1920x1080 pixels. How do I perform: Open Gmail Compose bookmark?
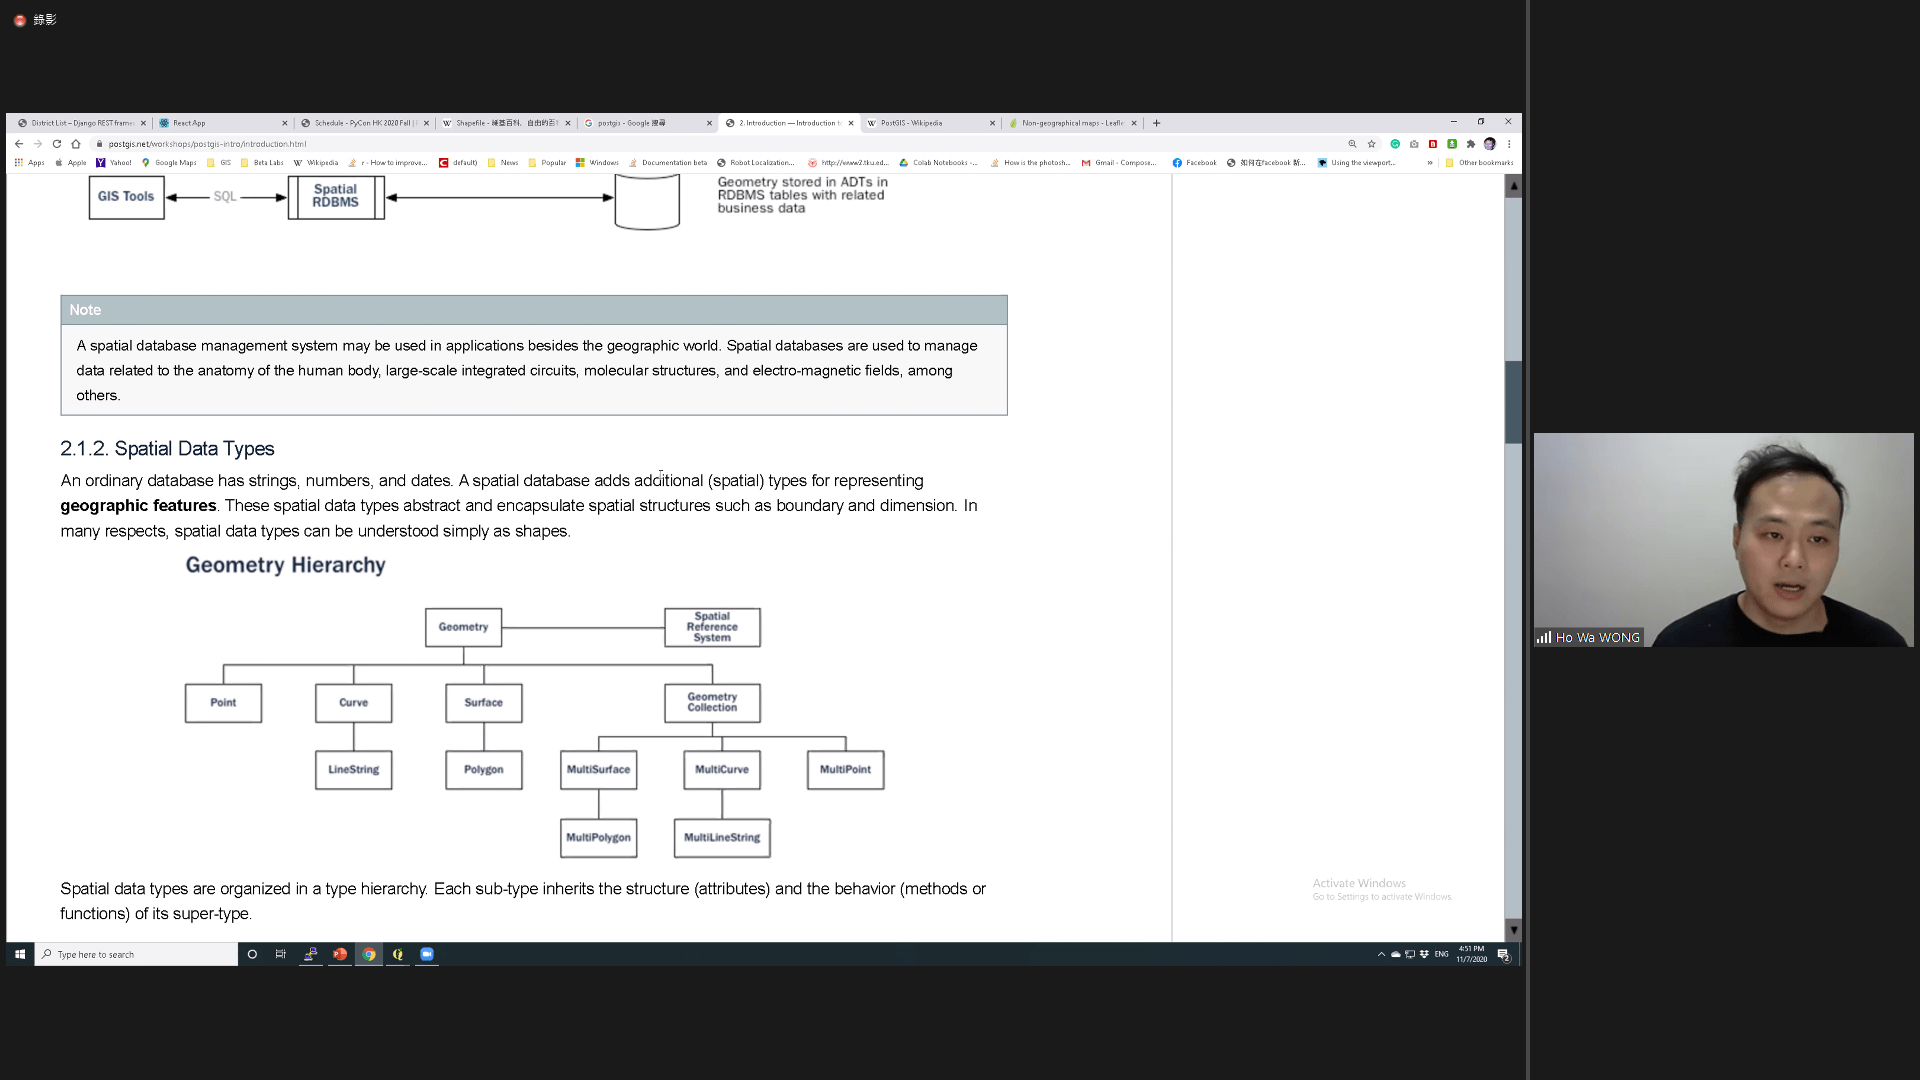(x=1119, y=162)
